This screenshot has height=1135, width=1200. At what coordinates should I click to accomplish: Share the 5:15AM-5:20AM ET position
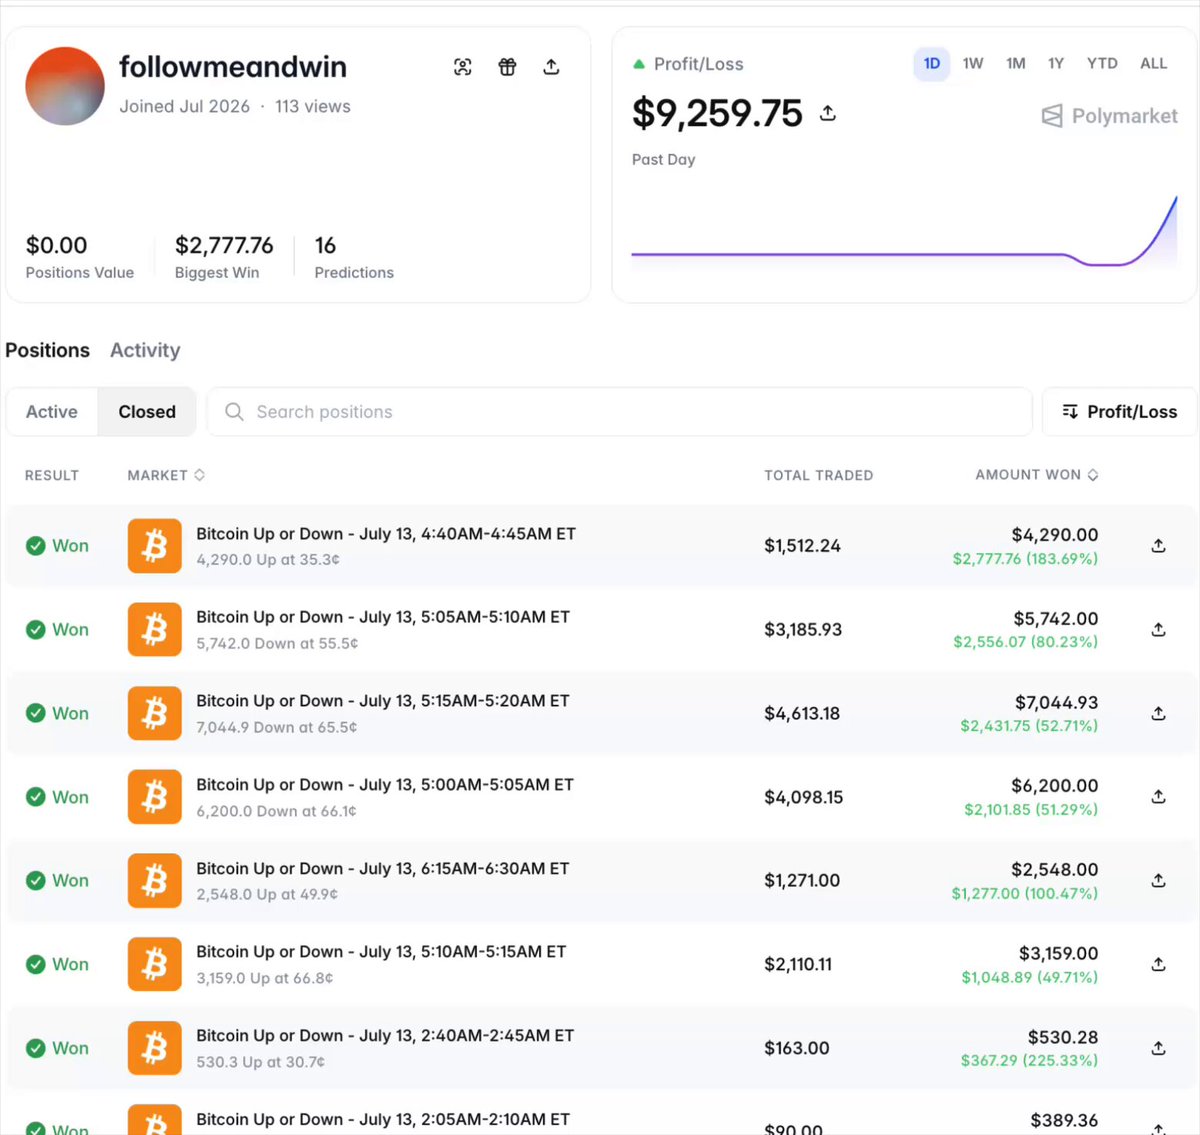(x=1158, y=714)
